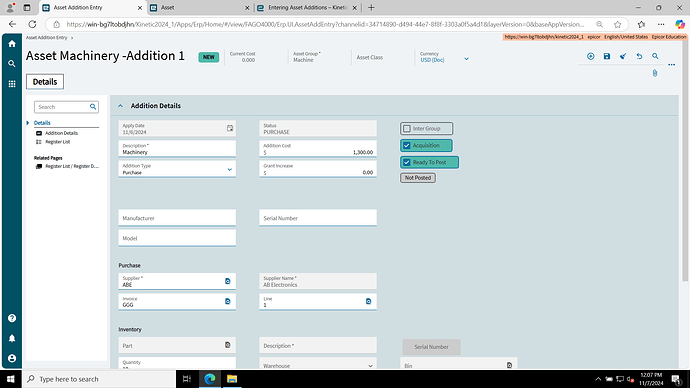Expand the Currency USD dropdown
The height and width of the screenshot is (388, 690).
coord(466,59)
